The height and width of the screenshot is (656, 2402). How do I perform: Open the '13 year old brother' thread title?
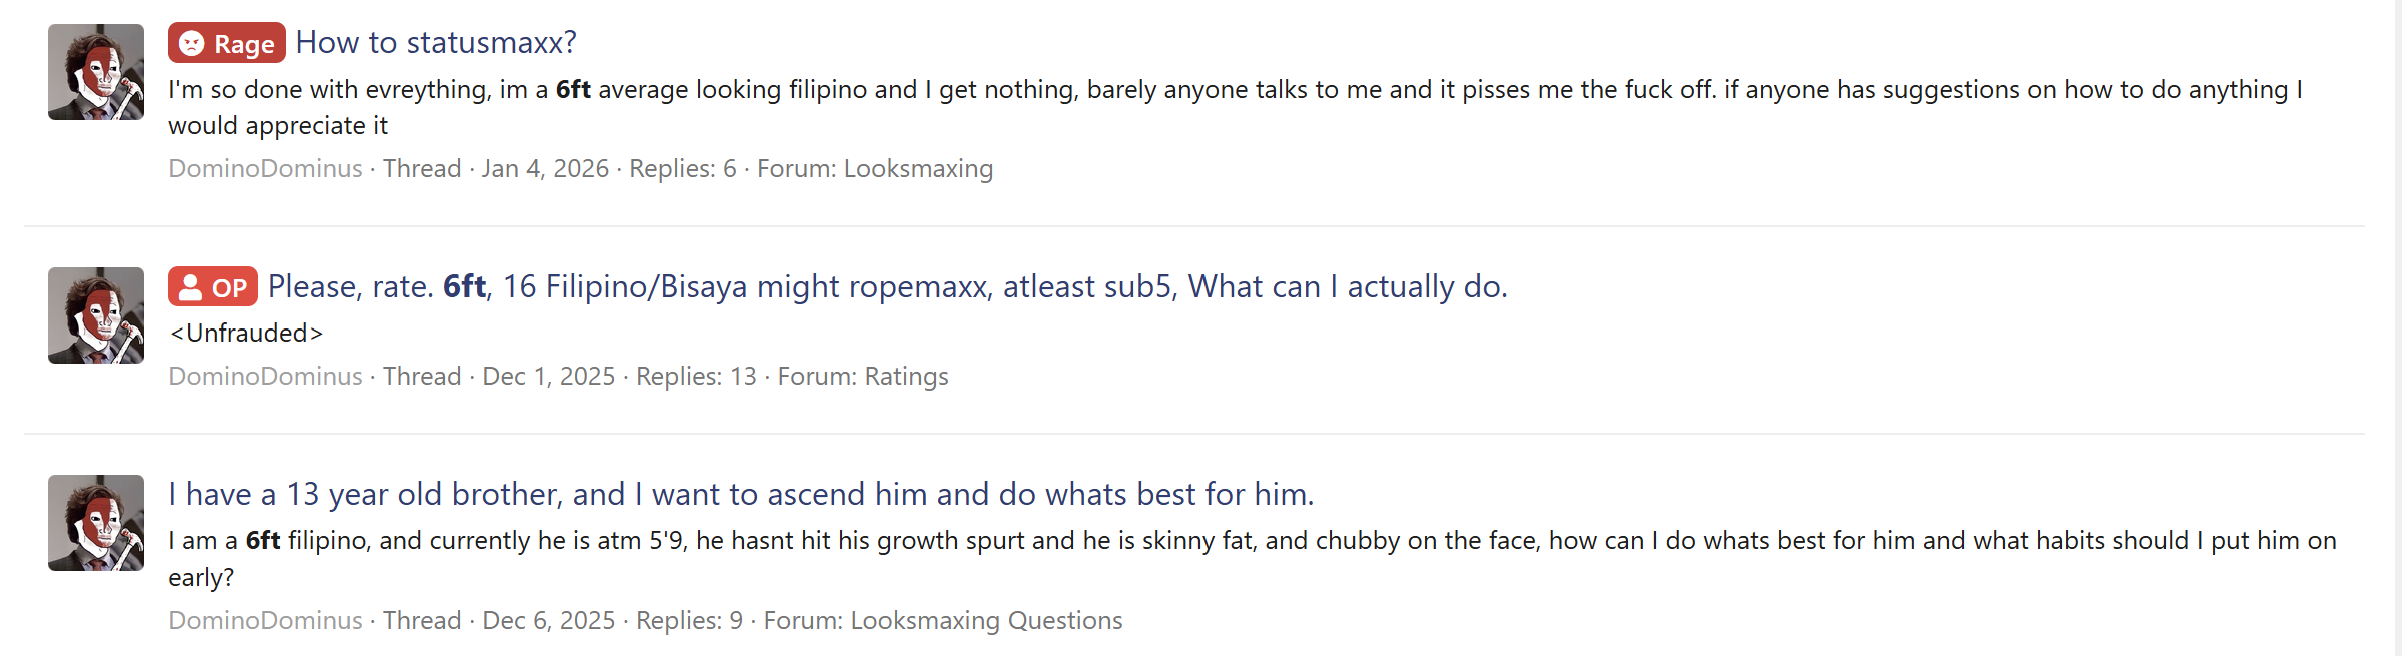point(741,494)
